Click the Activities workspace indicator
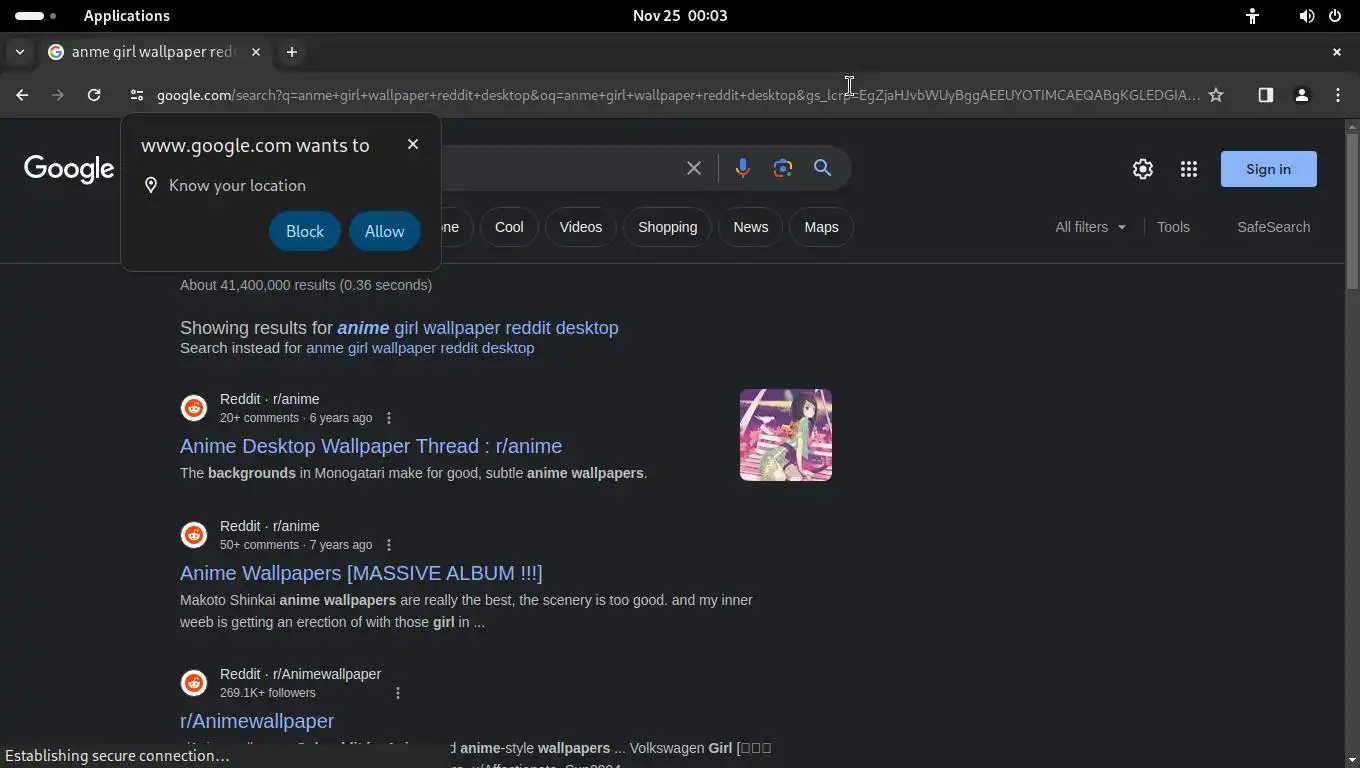This screenshot has width=1360, height=768. pyautogui.click(x=35, y=16)
